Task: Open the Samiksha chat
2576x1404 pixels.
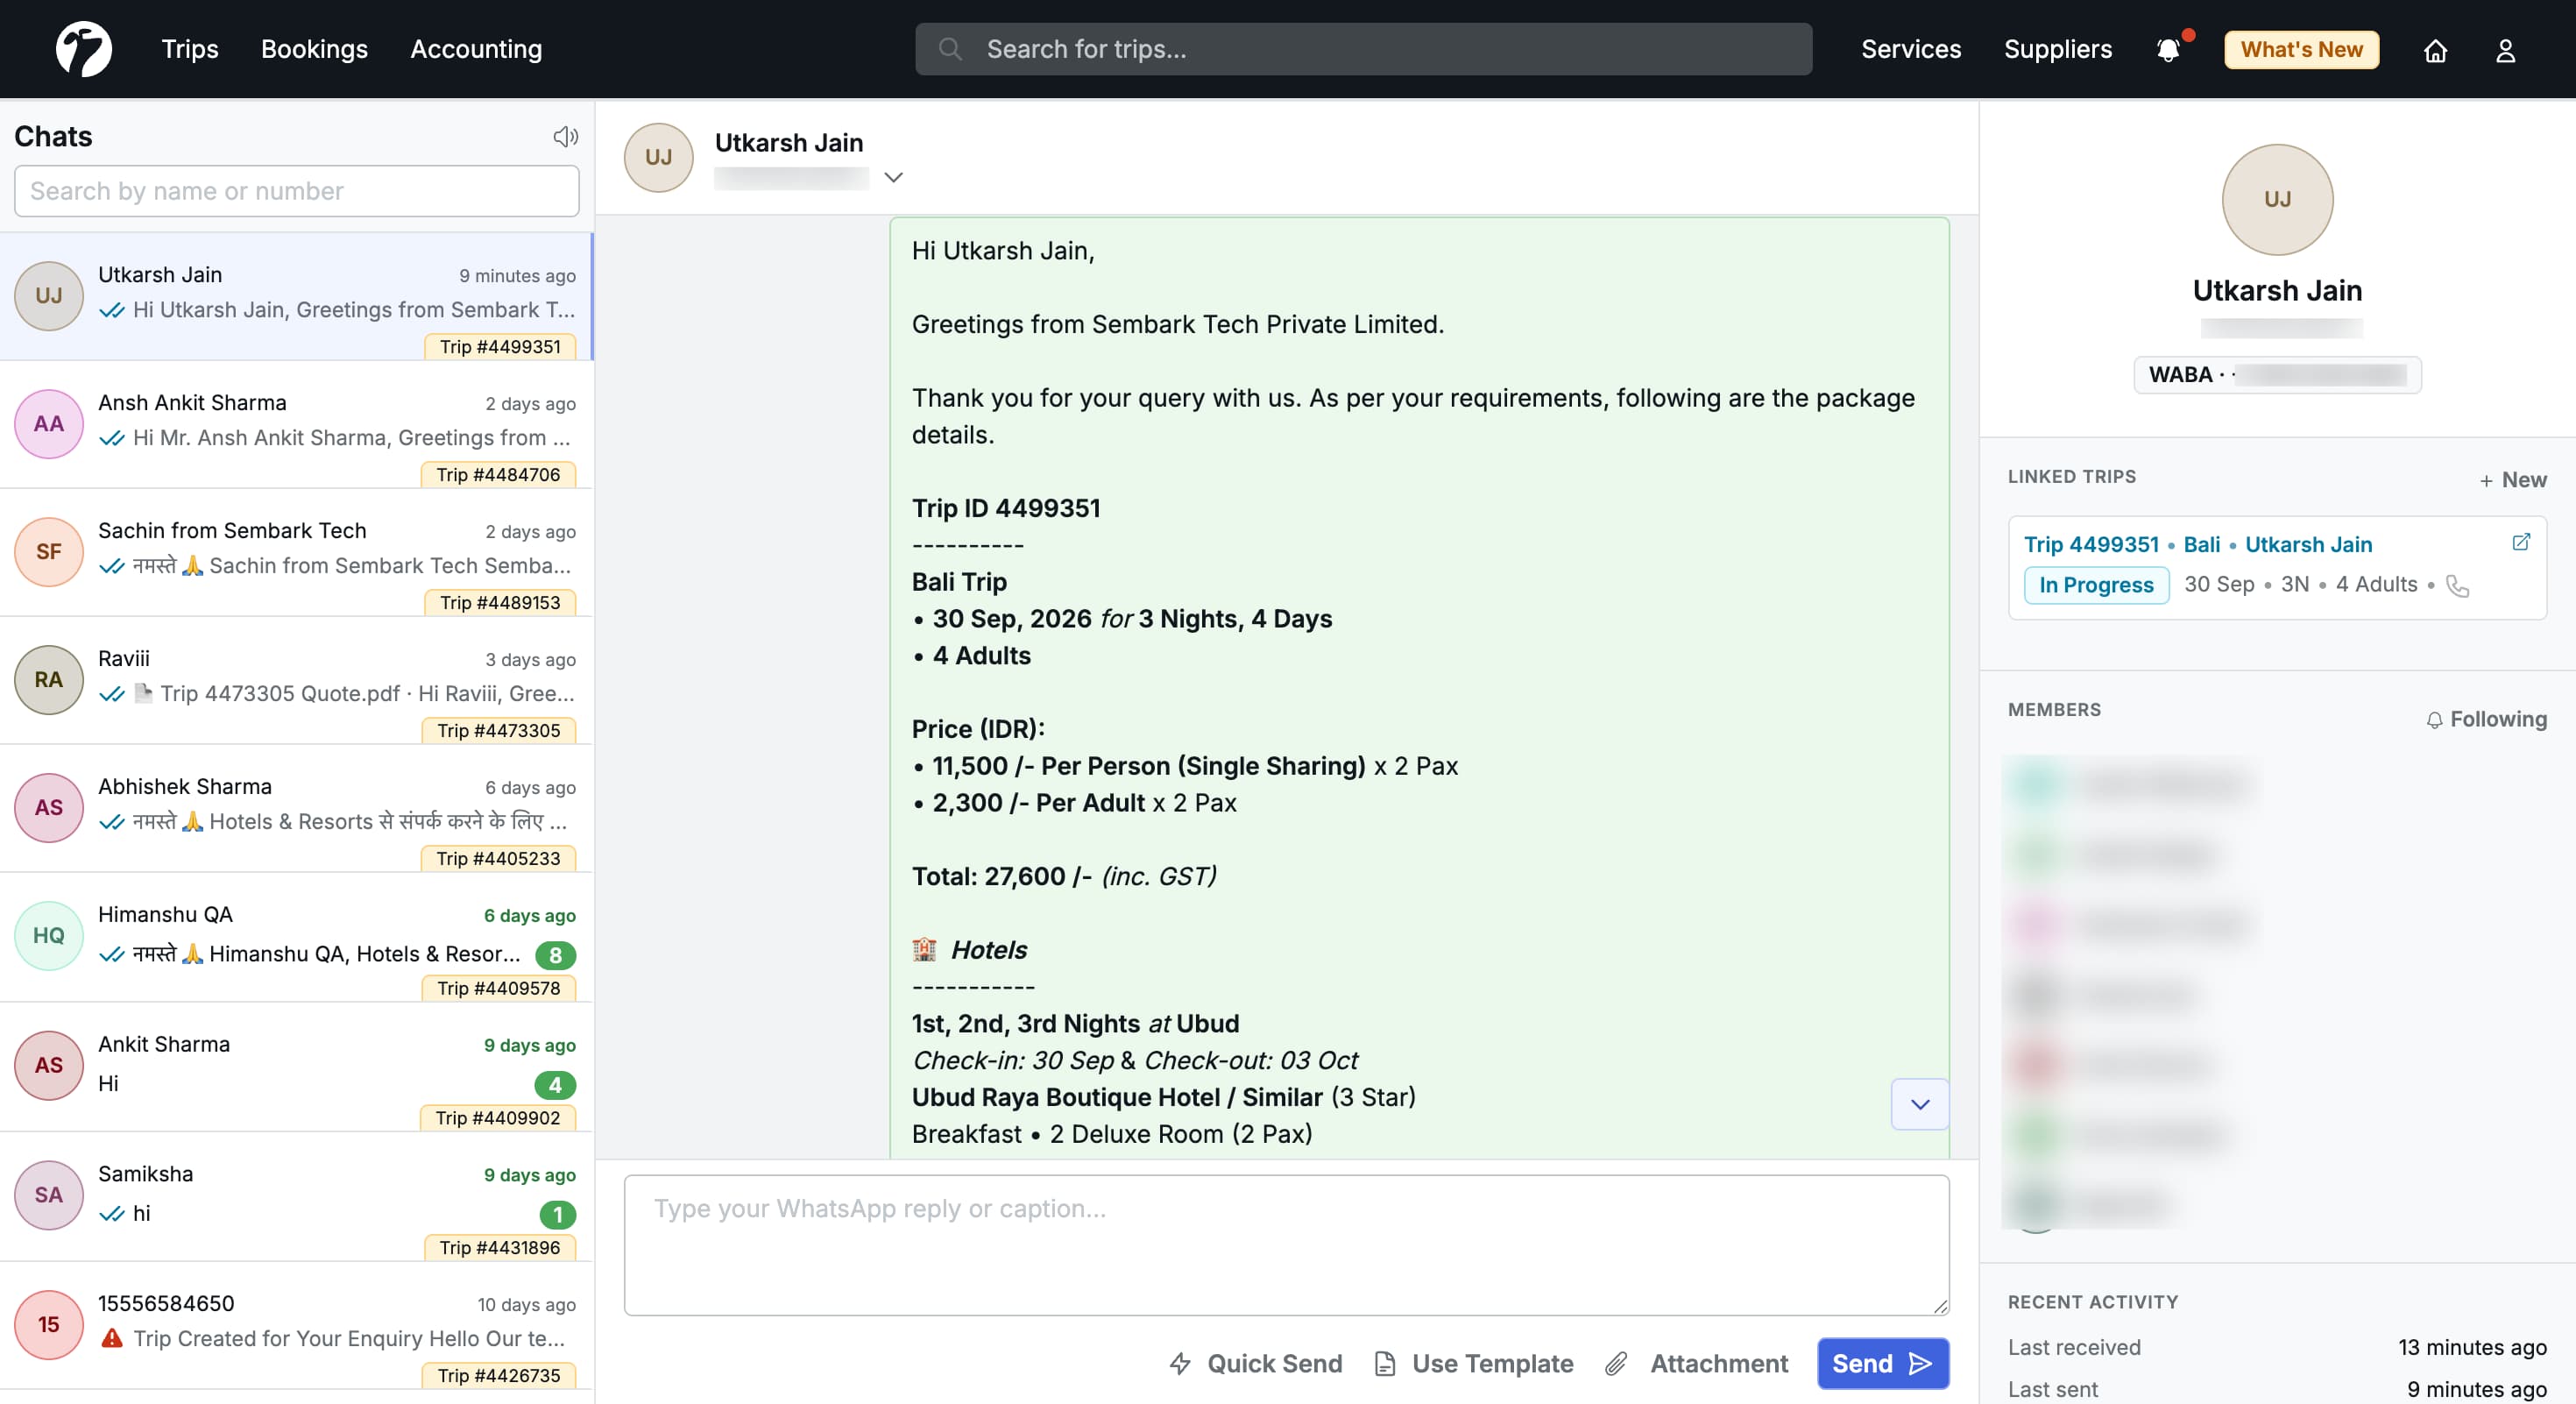Action: (x=296, y=1196)
